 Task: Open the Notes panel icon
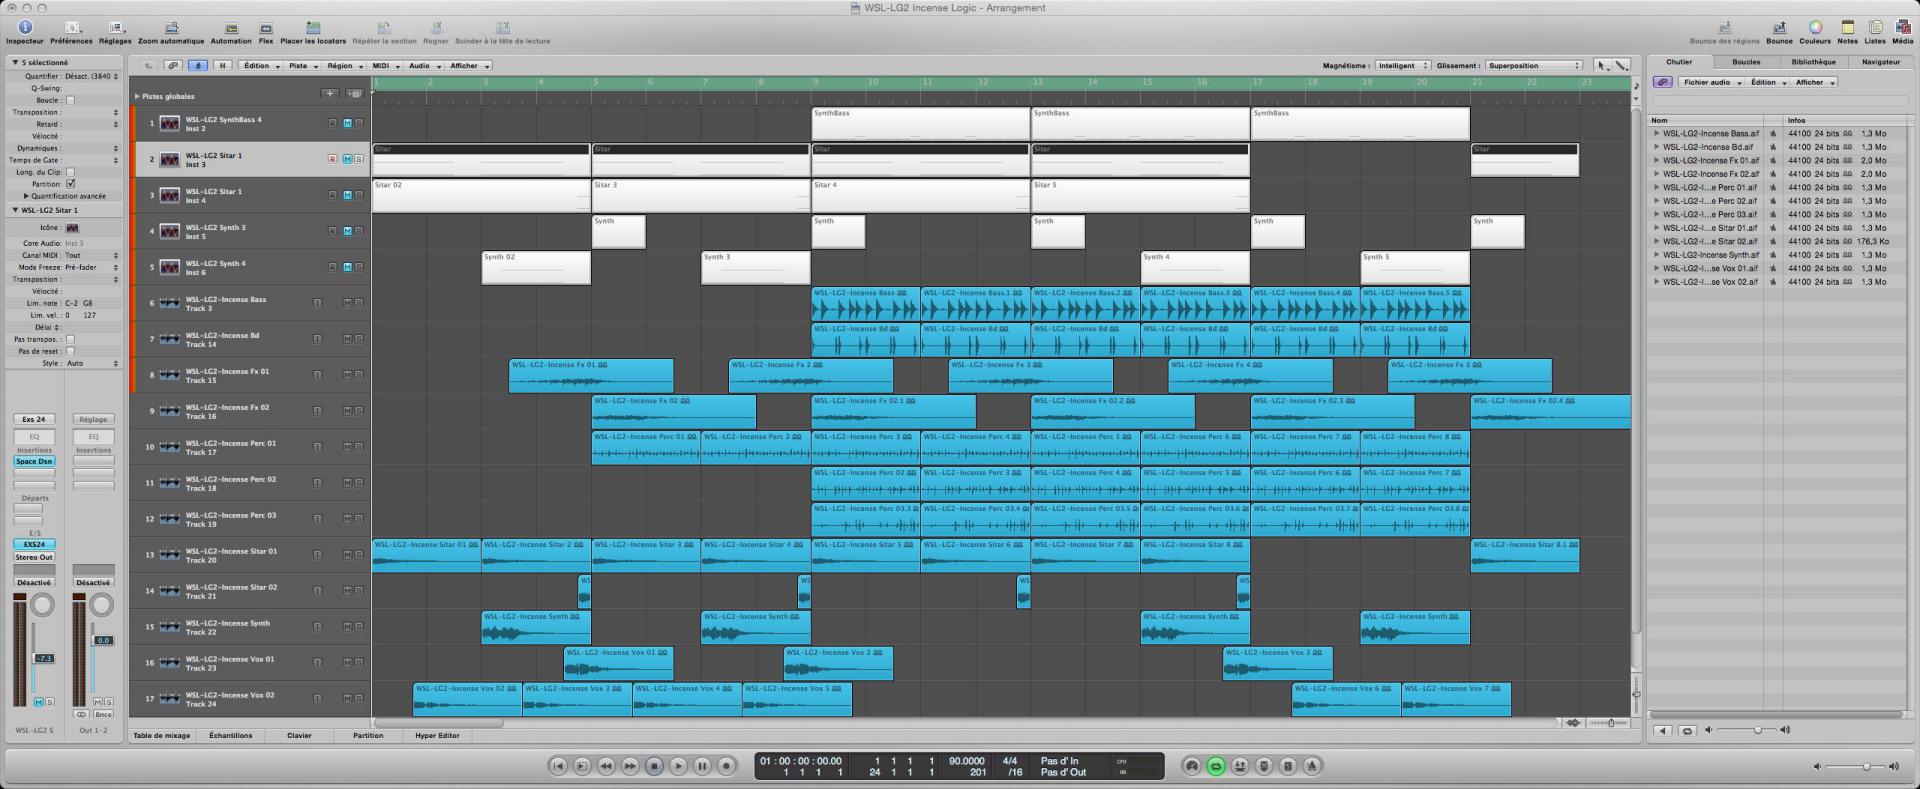1847,28
